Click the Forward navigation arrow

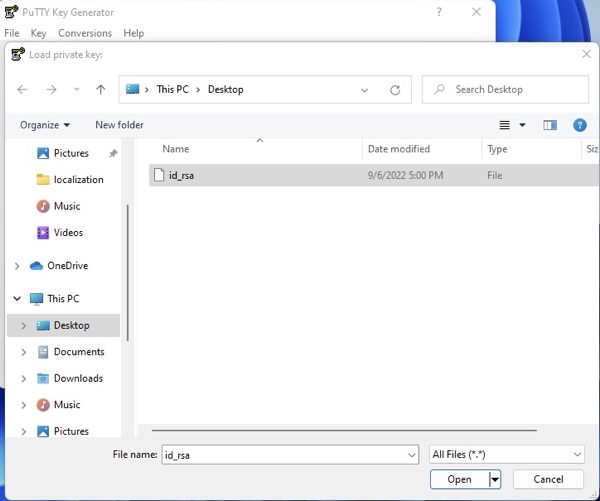pyautogui.click(x=51, y=90)
